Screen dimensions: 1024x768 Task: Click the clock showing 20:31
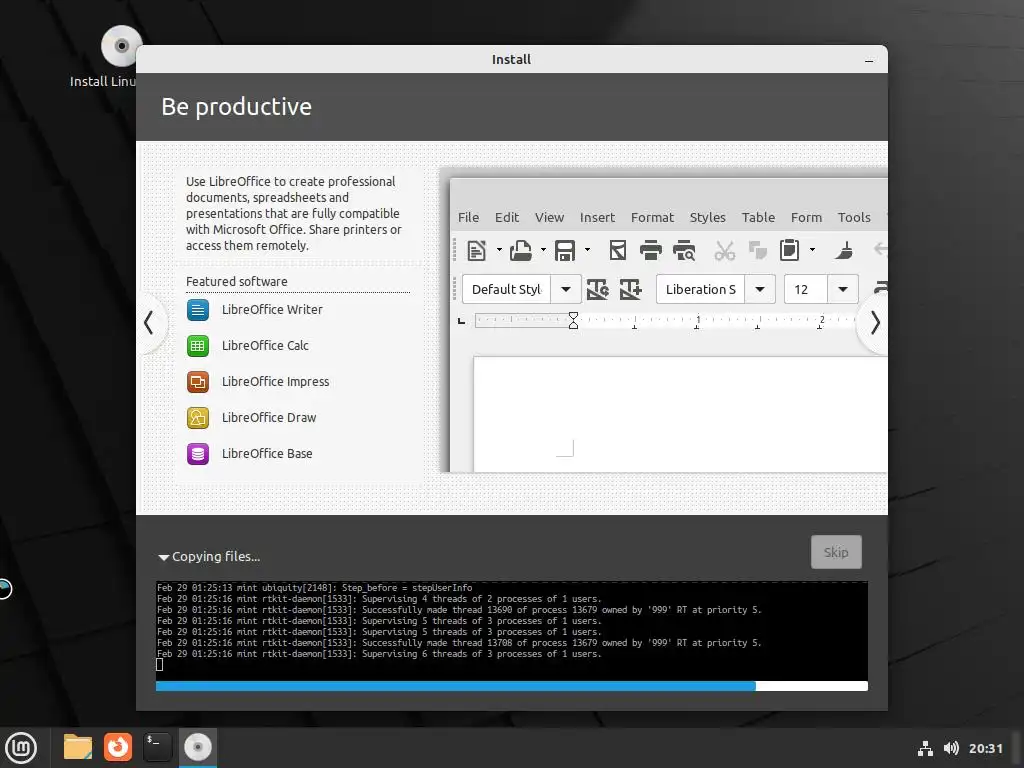(x=985, y=748)
